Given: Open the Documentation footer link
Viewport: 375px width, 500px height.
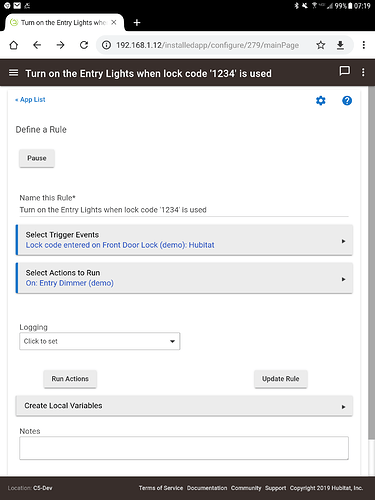Looking at the screenshot, I should coord(207,488).
